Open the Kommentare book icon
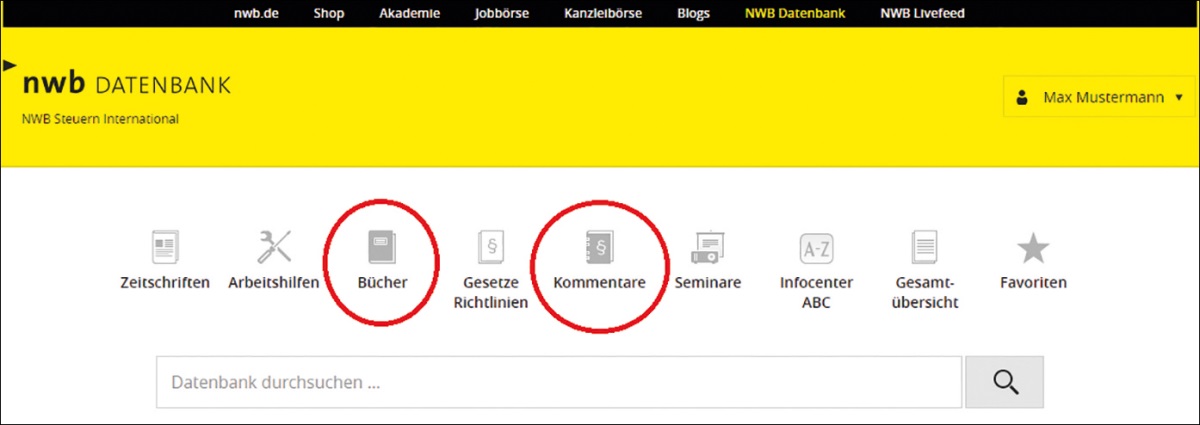Viewport: 1200px width, 425px height. pyautogui.click(x=599, y=247)
